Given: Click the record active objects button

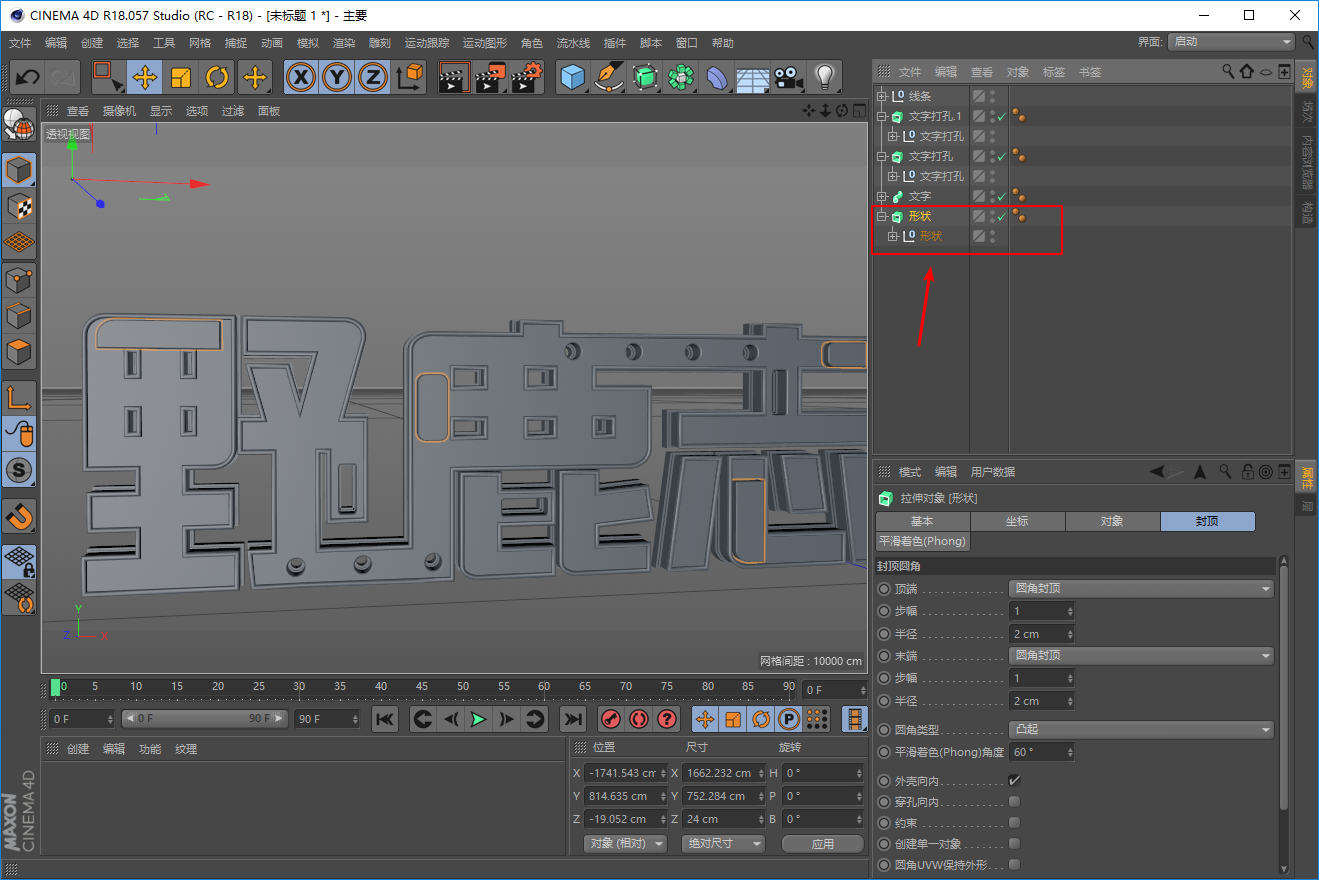Looking at the screenshot, I should point(611,719).
